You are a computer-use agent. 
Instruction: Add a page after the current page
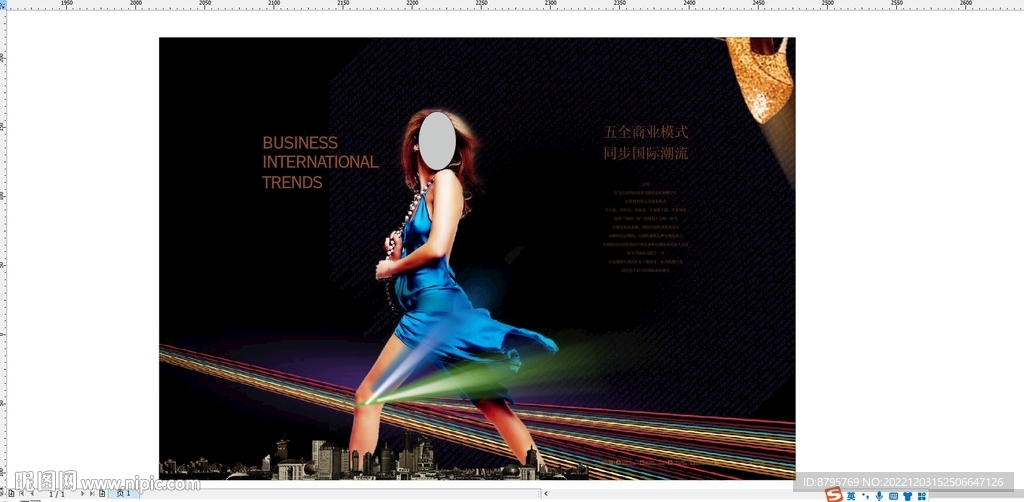[x=102, y=494]
